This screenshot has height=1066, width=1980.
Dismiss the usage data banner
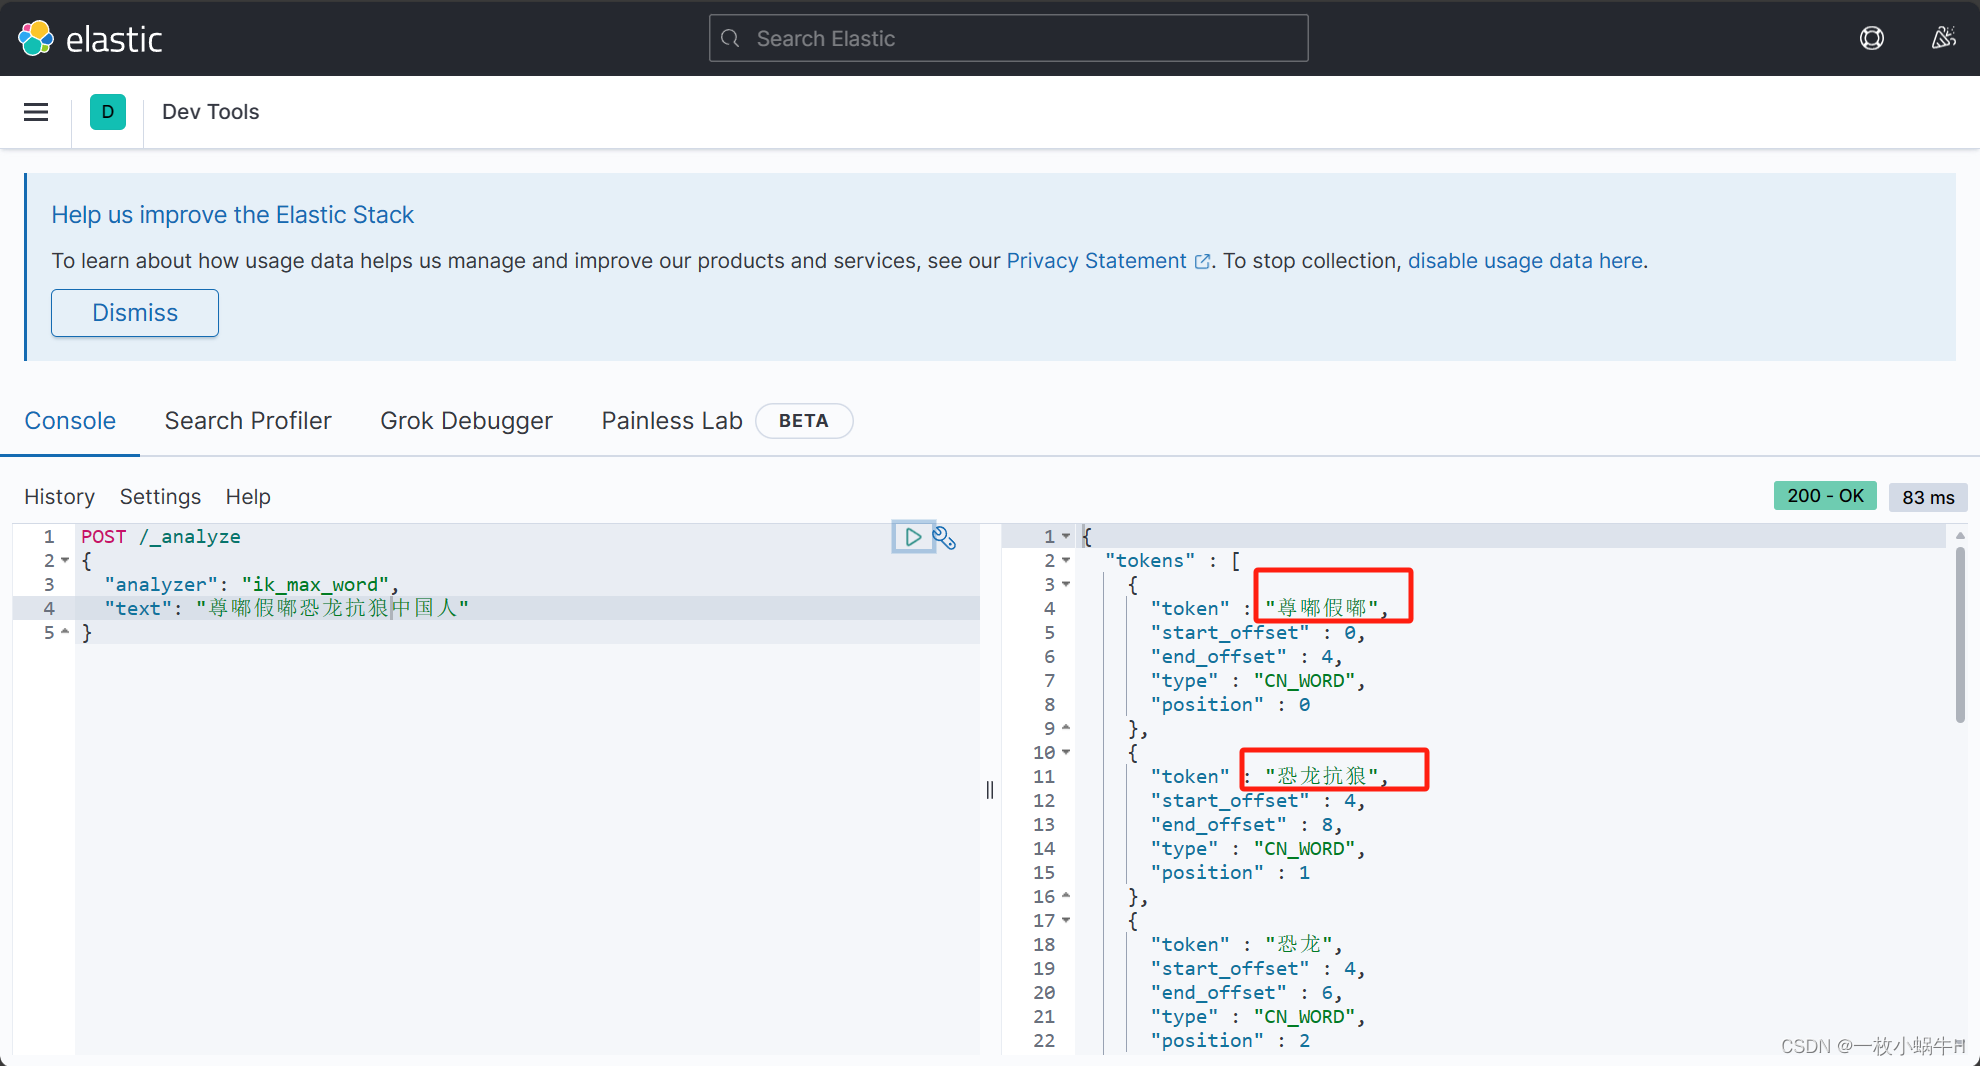[134, 313]
